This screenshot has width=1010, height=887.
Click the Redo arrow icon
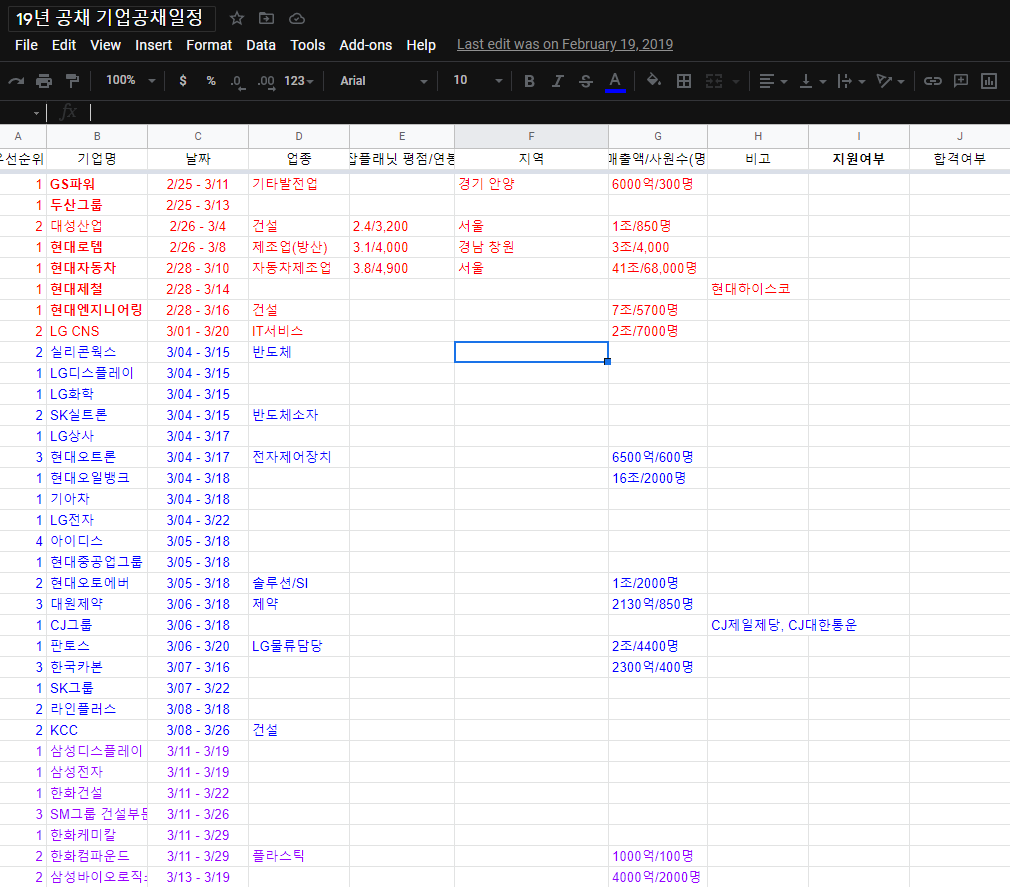[16, 81]
